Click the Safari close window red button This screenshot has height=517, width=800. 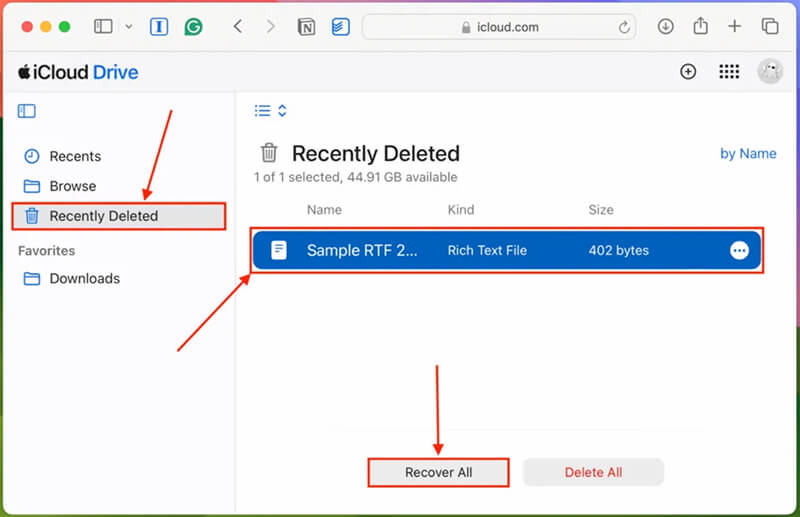click(27, 27)
